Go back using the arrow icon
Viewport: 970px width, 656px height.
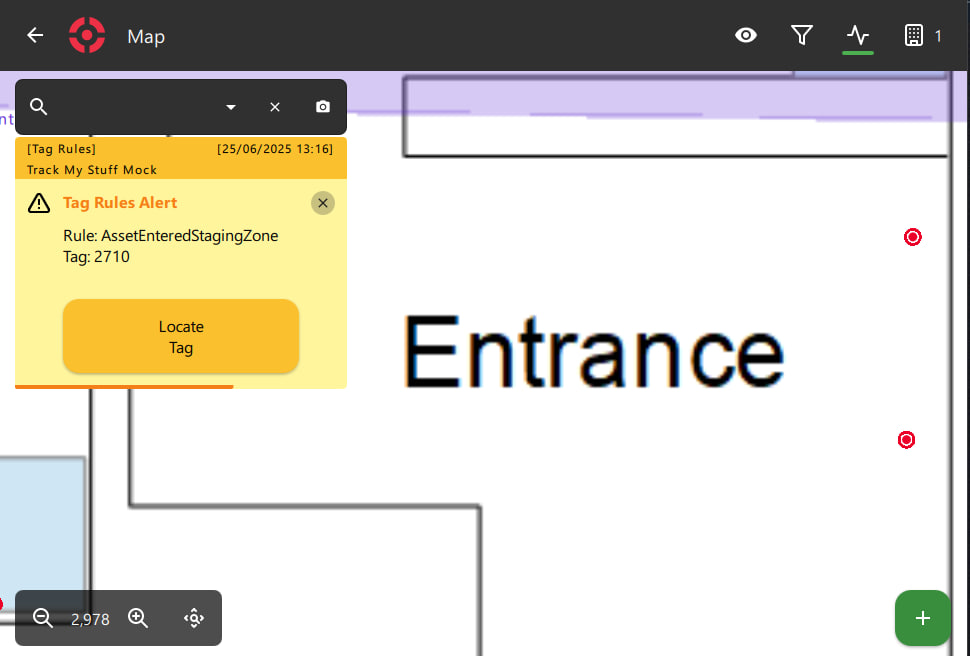click(35, 35)
